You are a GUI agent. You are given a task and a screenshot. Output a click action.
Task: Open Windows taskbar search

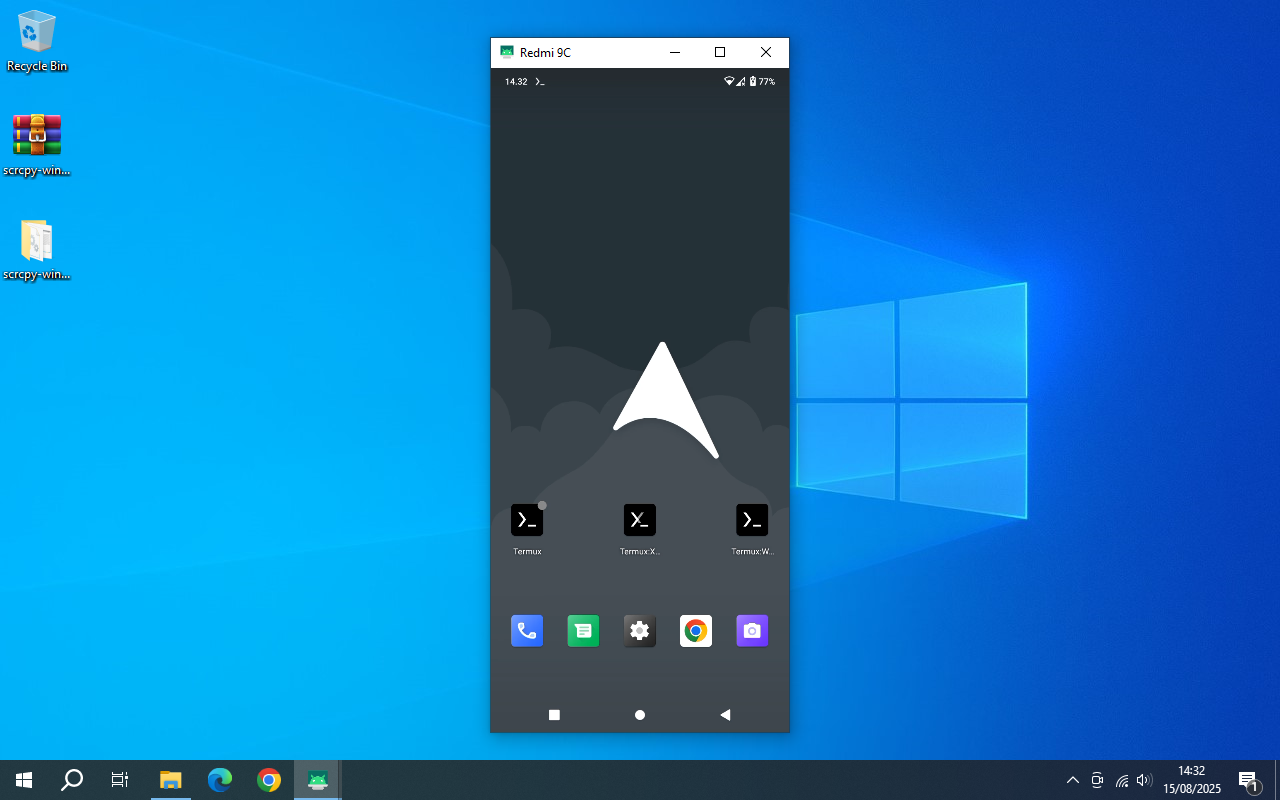point(72,780)
